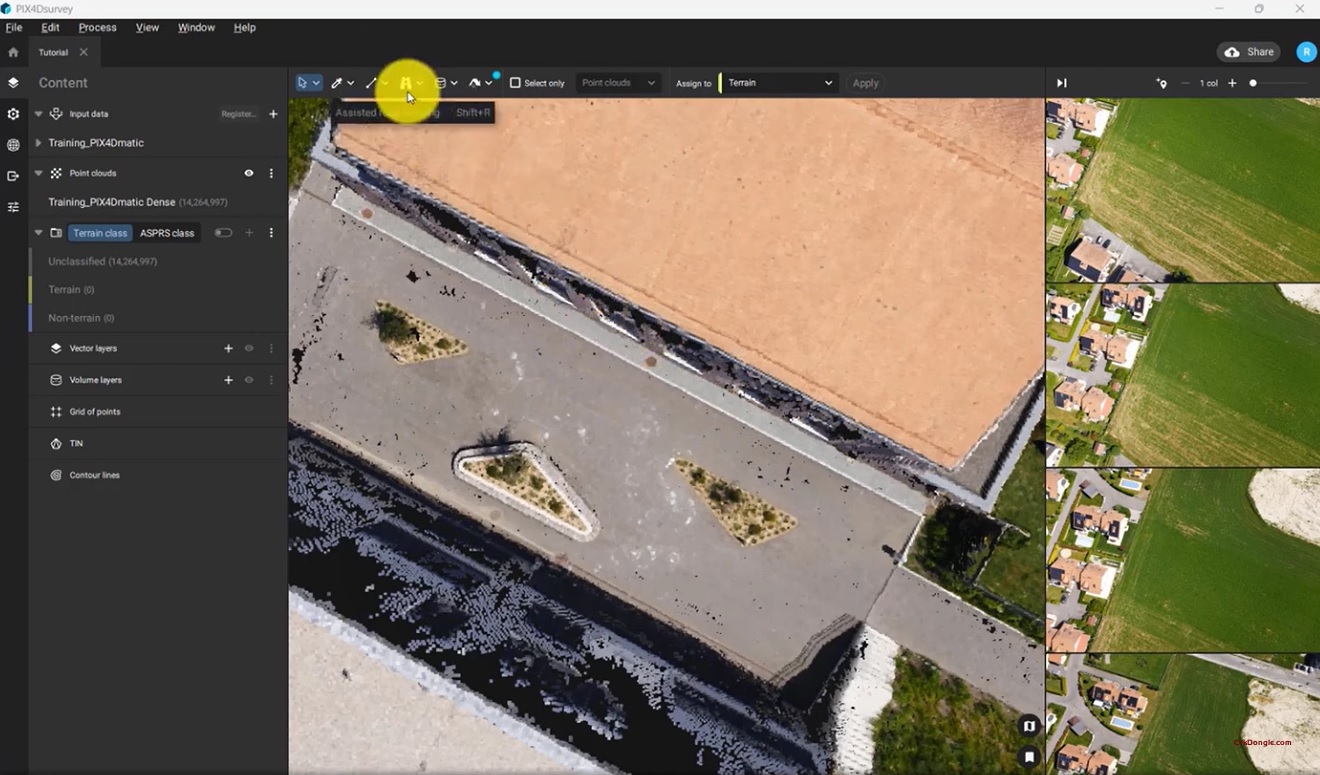Switch to ASPRS class tab
Viewport: 1320px width, 775px height.
(x=167, y=233)
